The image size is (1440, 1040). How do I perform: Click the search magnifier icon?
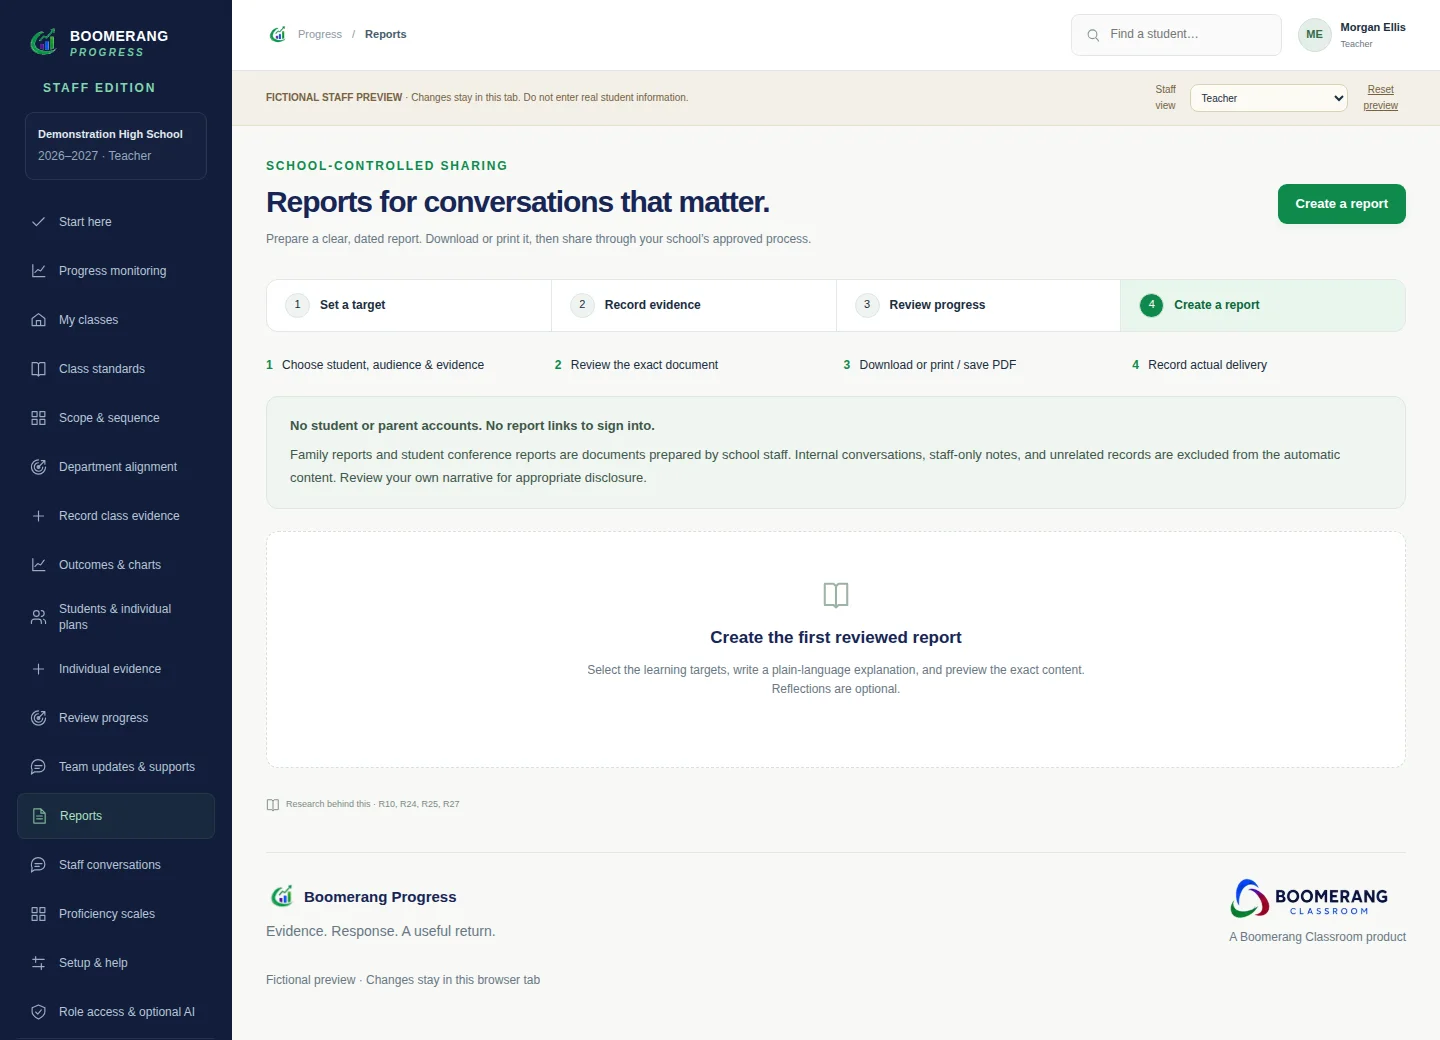pyautogui.click(x=1093, y=35)
